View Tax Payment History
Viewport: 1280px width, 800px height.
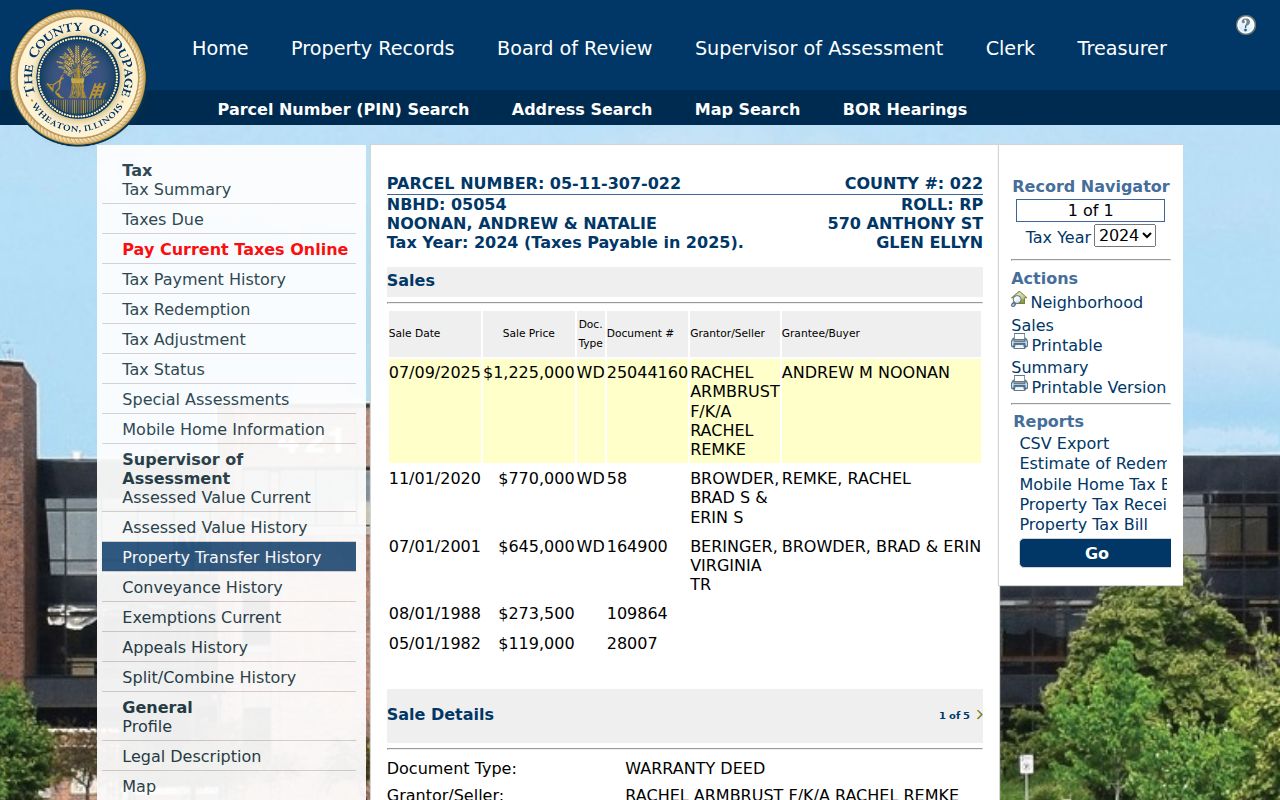204,279
